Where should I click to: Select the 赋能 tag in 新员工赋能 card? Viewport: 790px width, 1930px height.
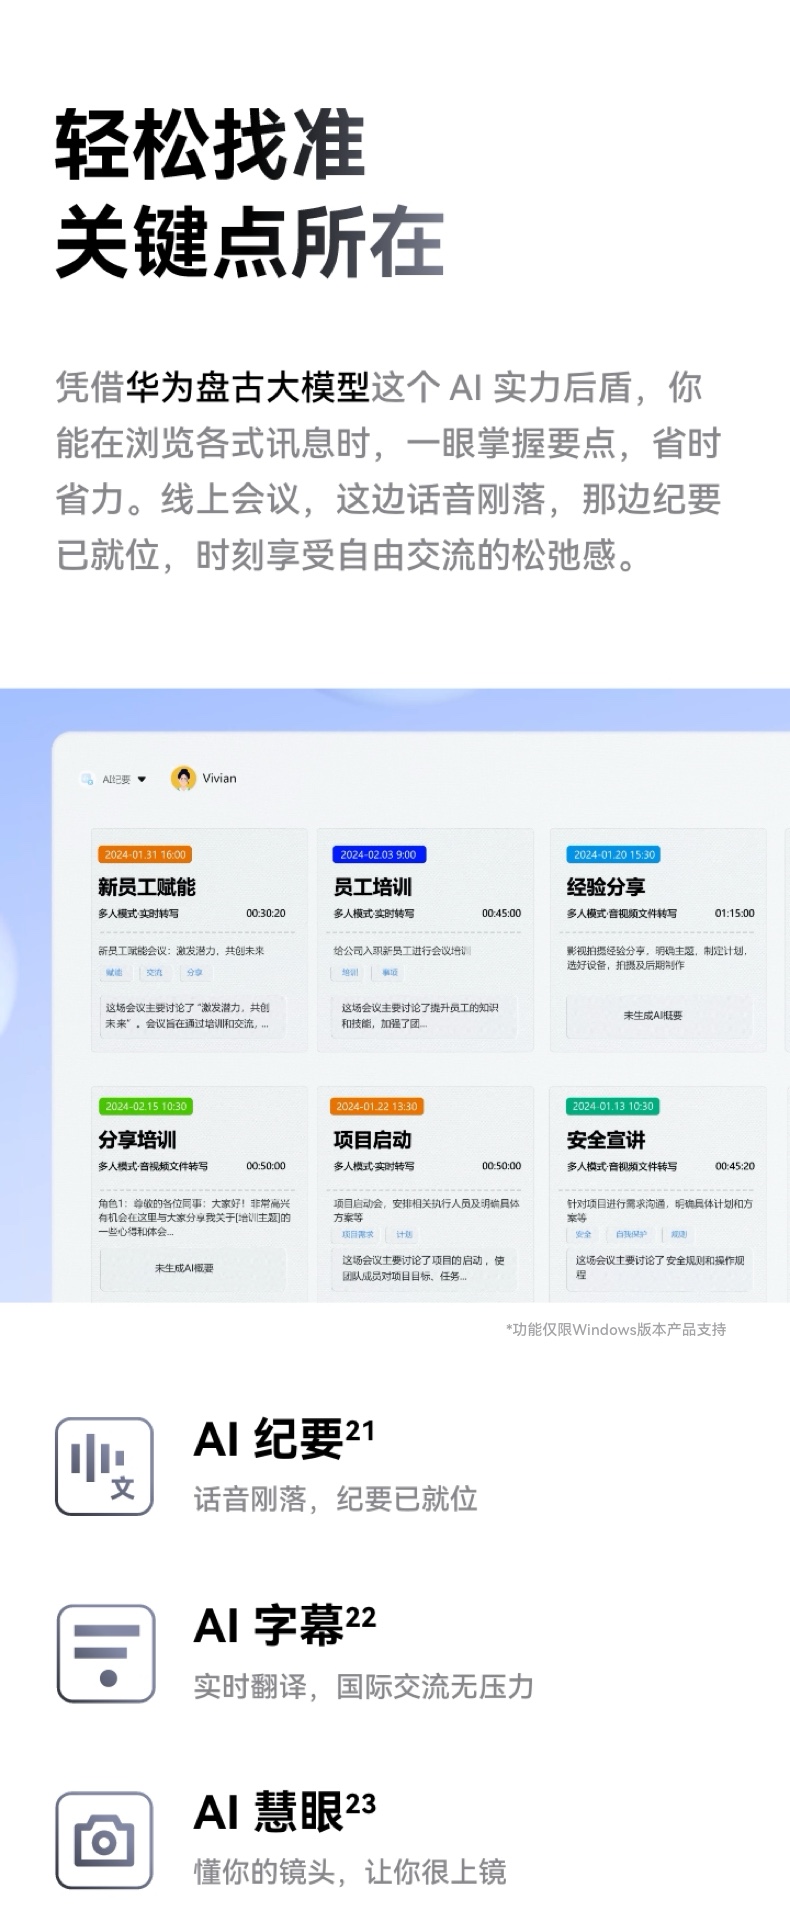[x=114, y=972]
